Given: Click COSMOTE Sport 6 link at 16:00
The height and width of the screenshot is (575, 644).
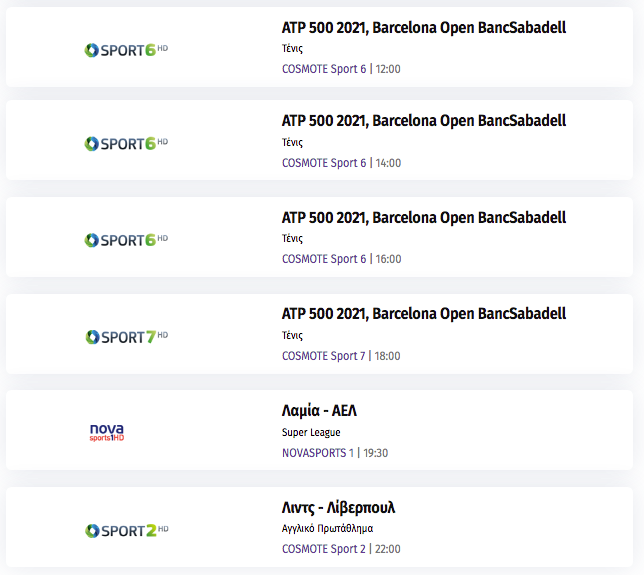Looking at the screenshot, I should [324, 259].
